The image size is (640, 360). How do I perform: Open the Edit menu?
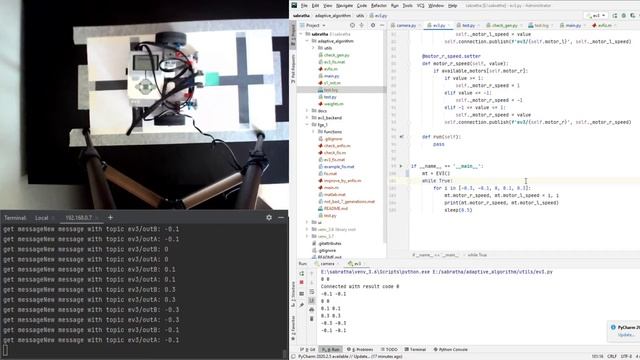(315, 6)
